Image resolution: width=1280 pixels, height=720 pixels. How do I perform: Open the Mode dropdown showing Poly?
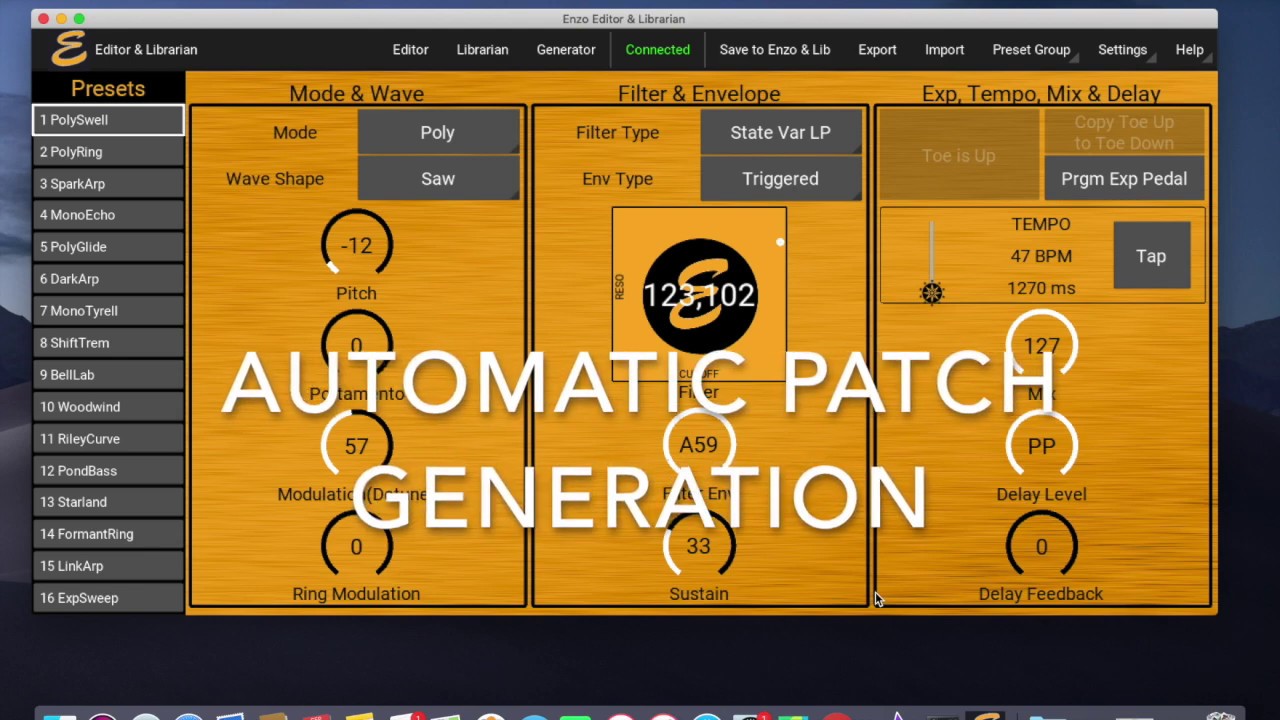[438, 132]
